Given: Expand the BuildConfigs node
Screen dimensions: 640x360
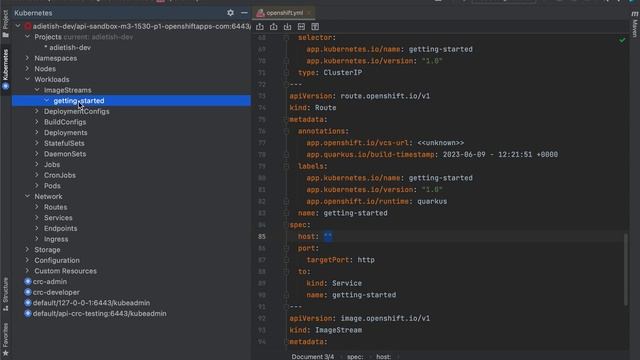Looking at the screenshot, I should 37,122.
